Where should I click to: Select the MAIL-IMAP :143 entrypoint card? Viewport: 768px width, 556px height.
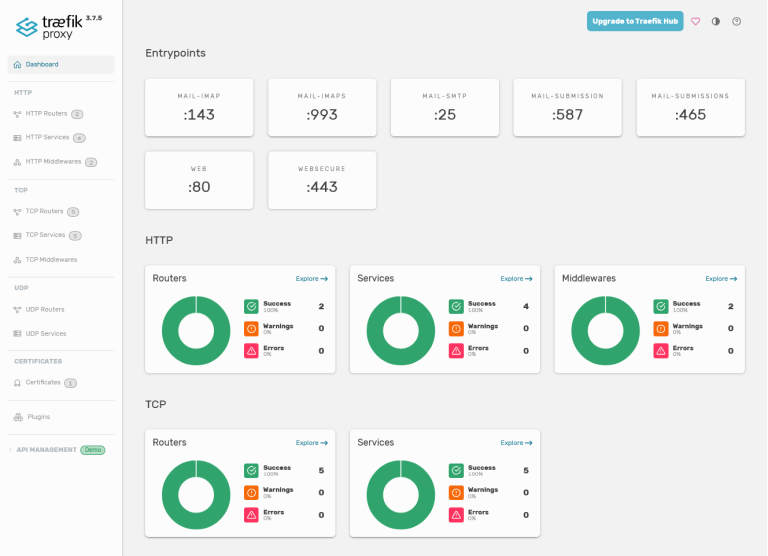[x=199, y=107]
